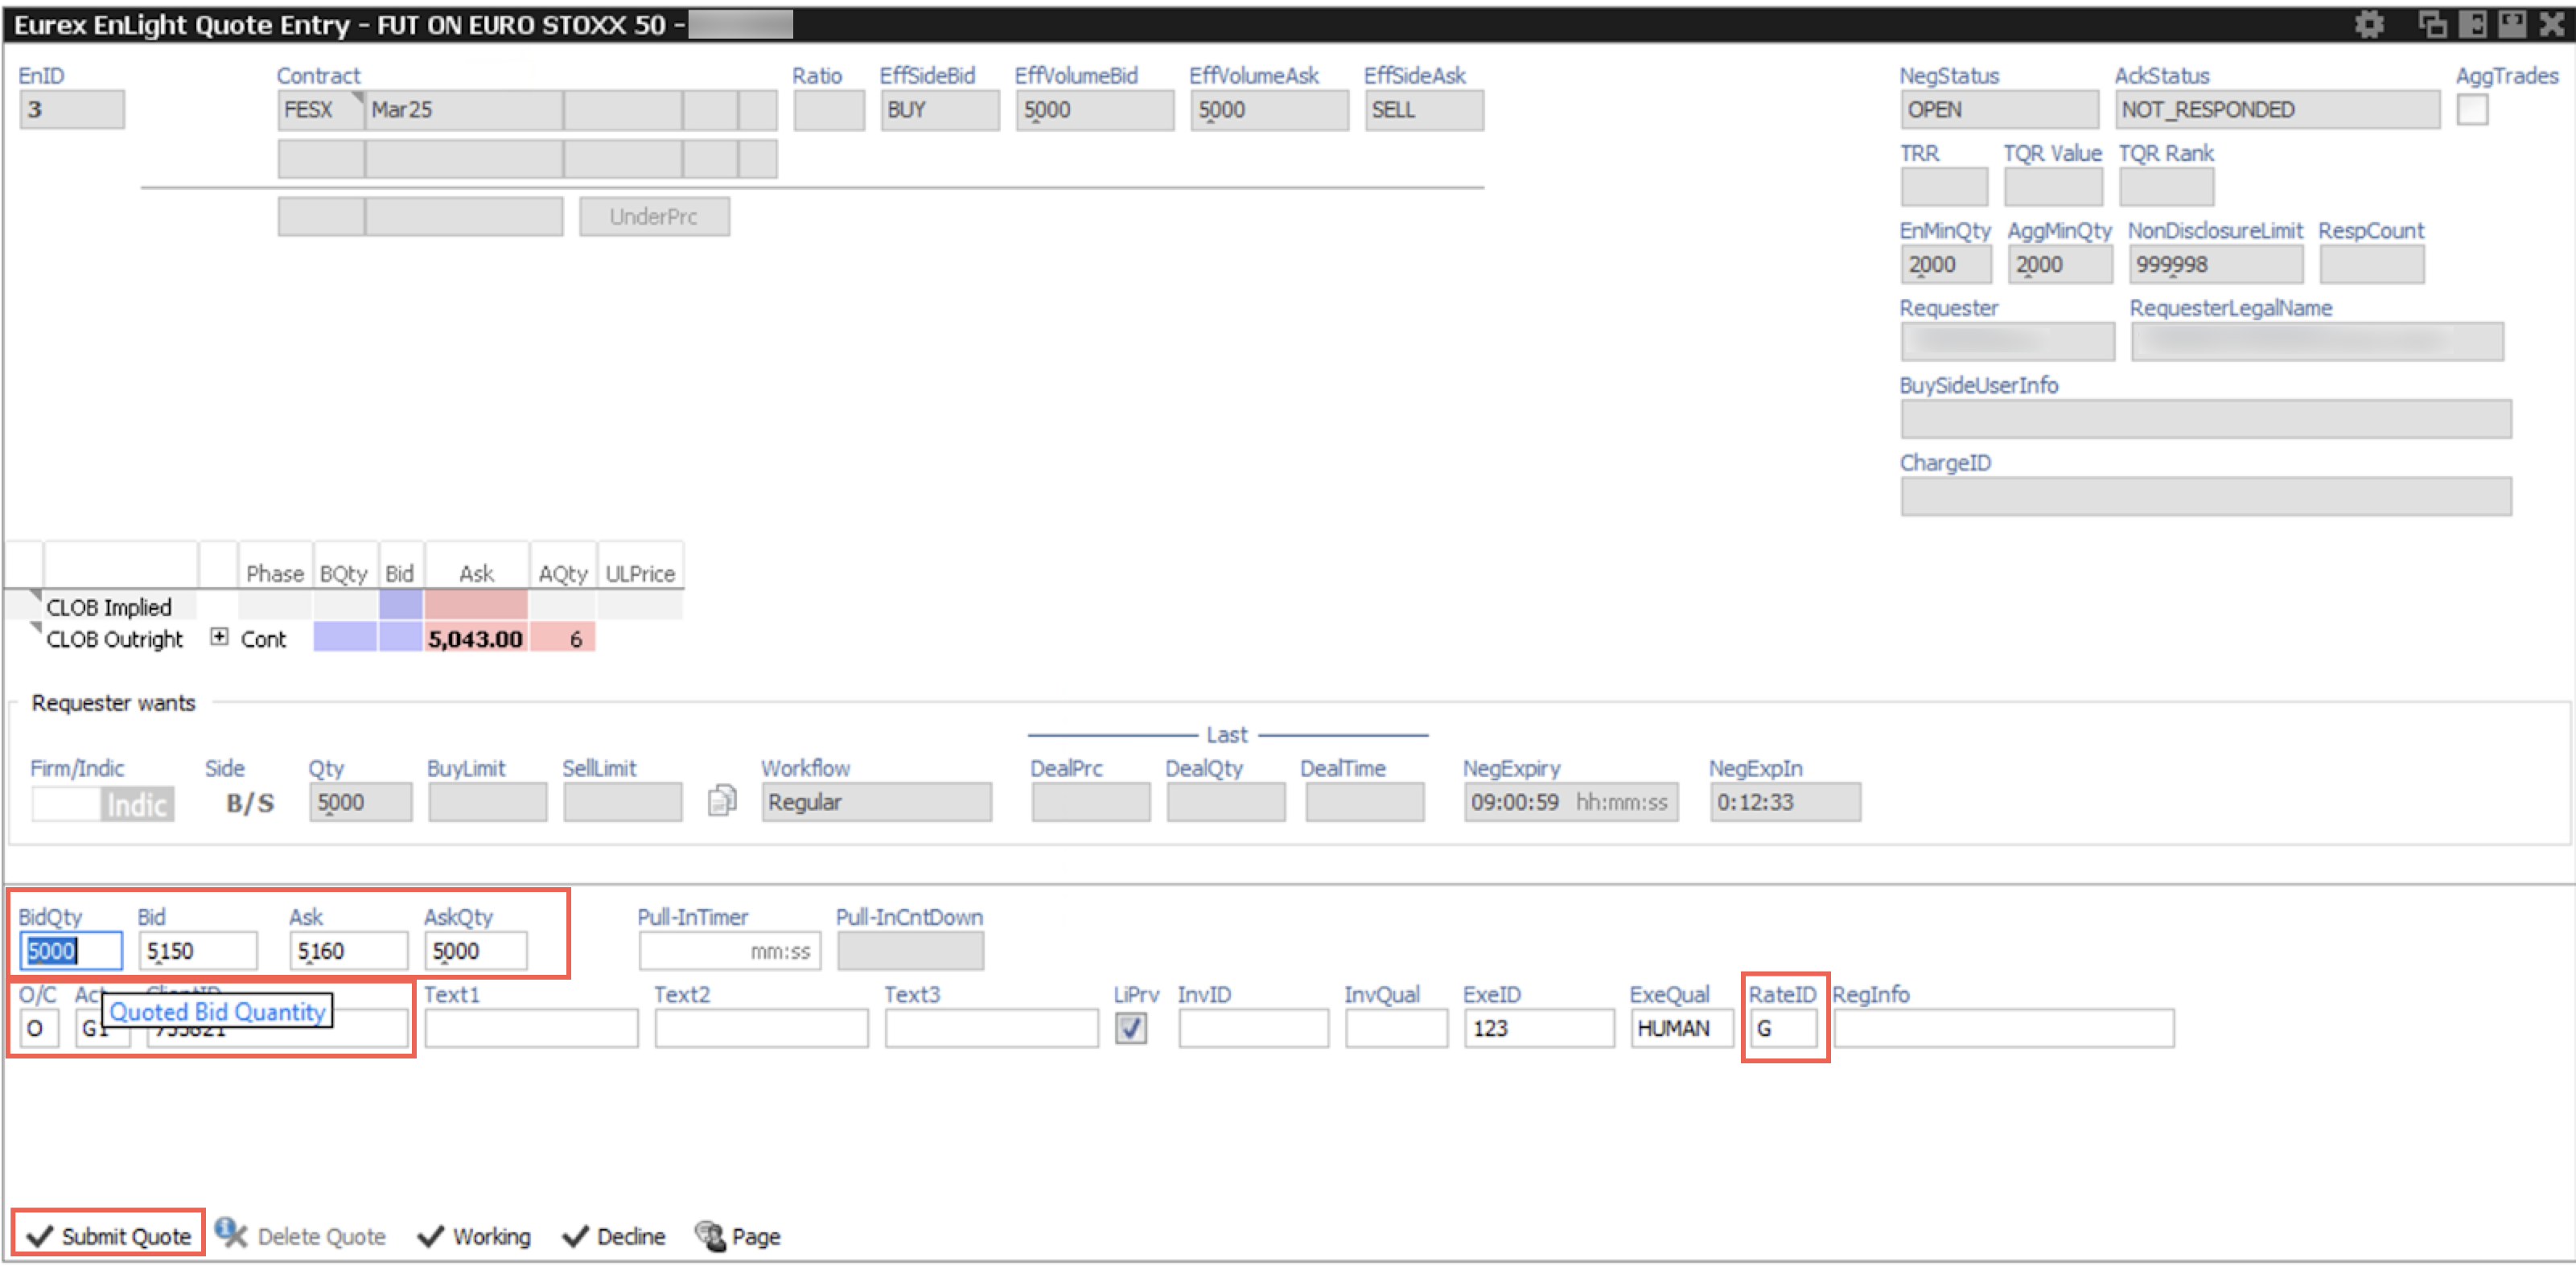
Task: Click overlapping windows icon in title bar
Action: click(x=2431, y=24)
